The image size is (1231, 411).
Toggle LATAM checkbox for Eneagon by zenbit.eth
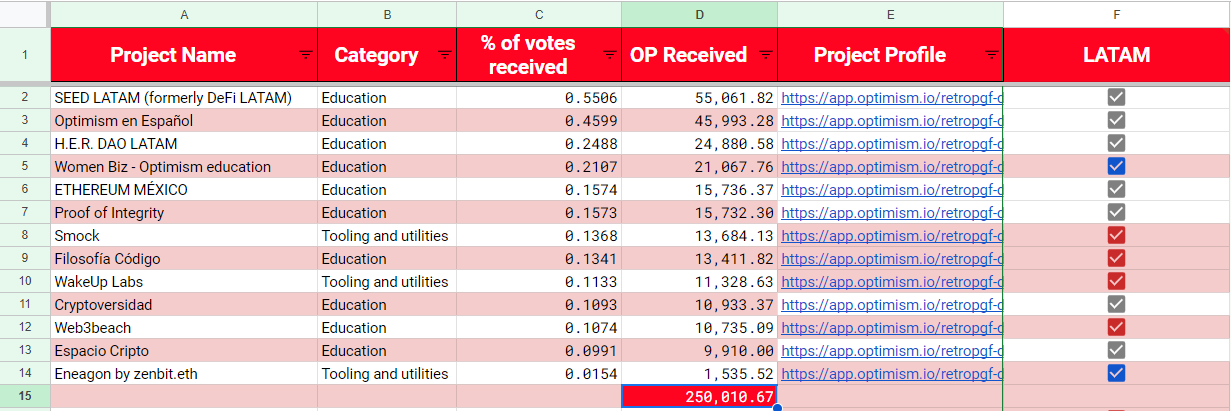(1116, 374)
